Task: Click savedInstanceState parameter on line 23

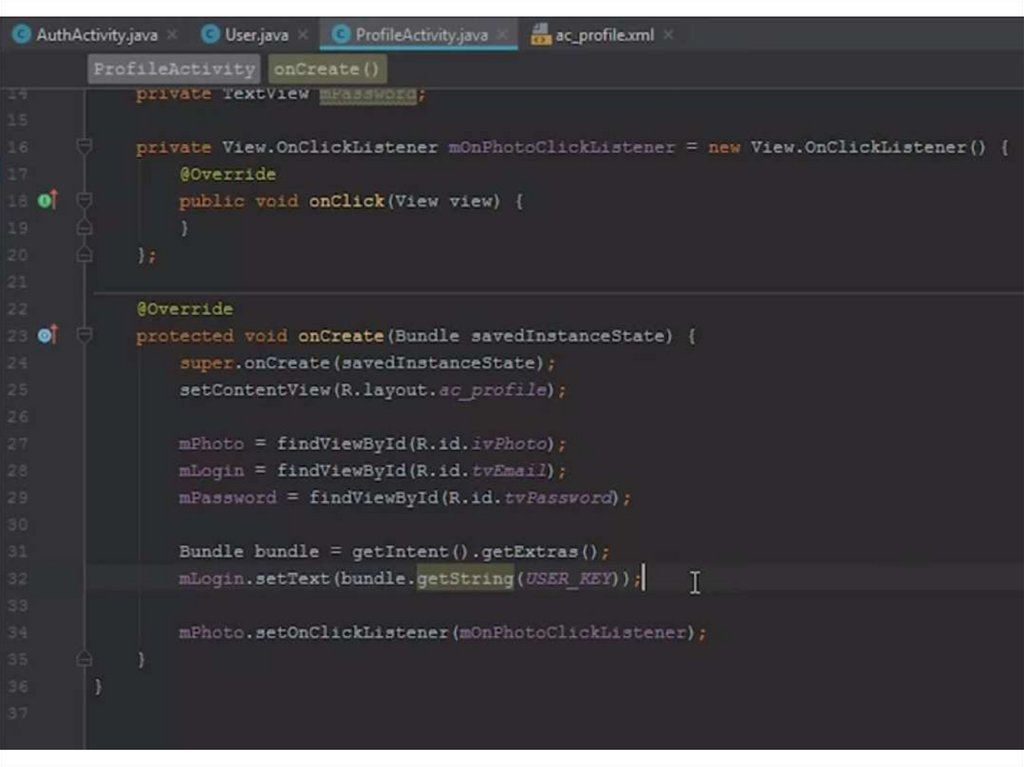Action: pos(568,336)
